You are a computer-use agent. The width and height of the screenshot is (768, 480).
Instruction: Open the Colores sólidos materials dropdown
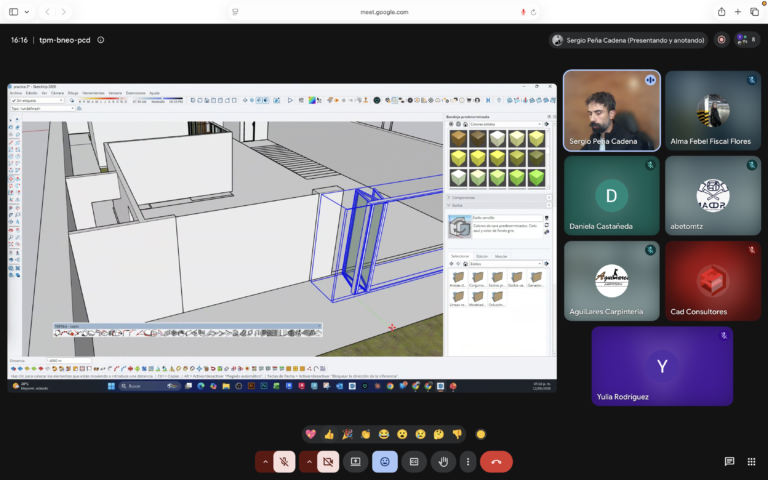506,124
